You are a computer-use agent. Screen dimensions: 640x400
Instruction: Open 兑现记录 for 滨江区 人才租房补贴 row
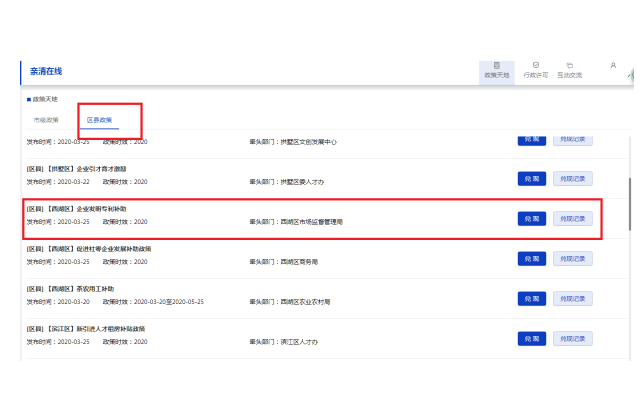click(572, 339)
